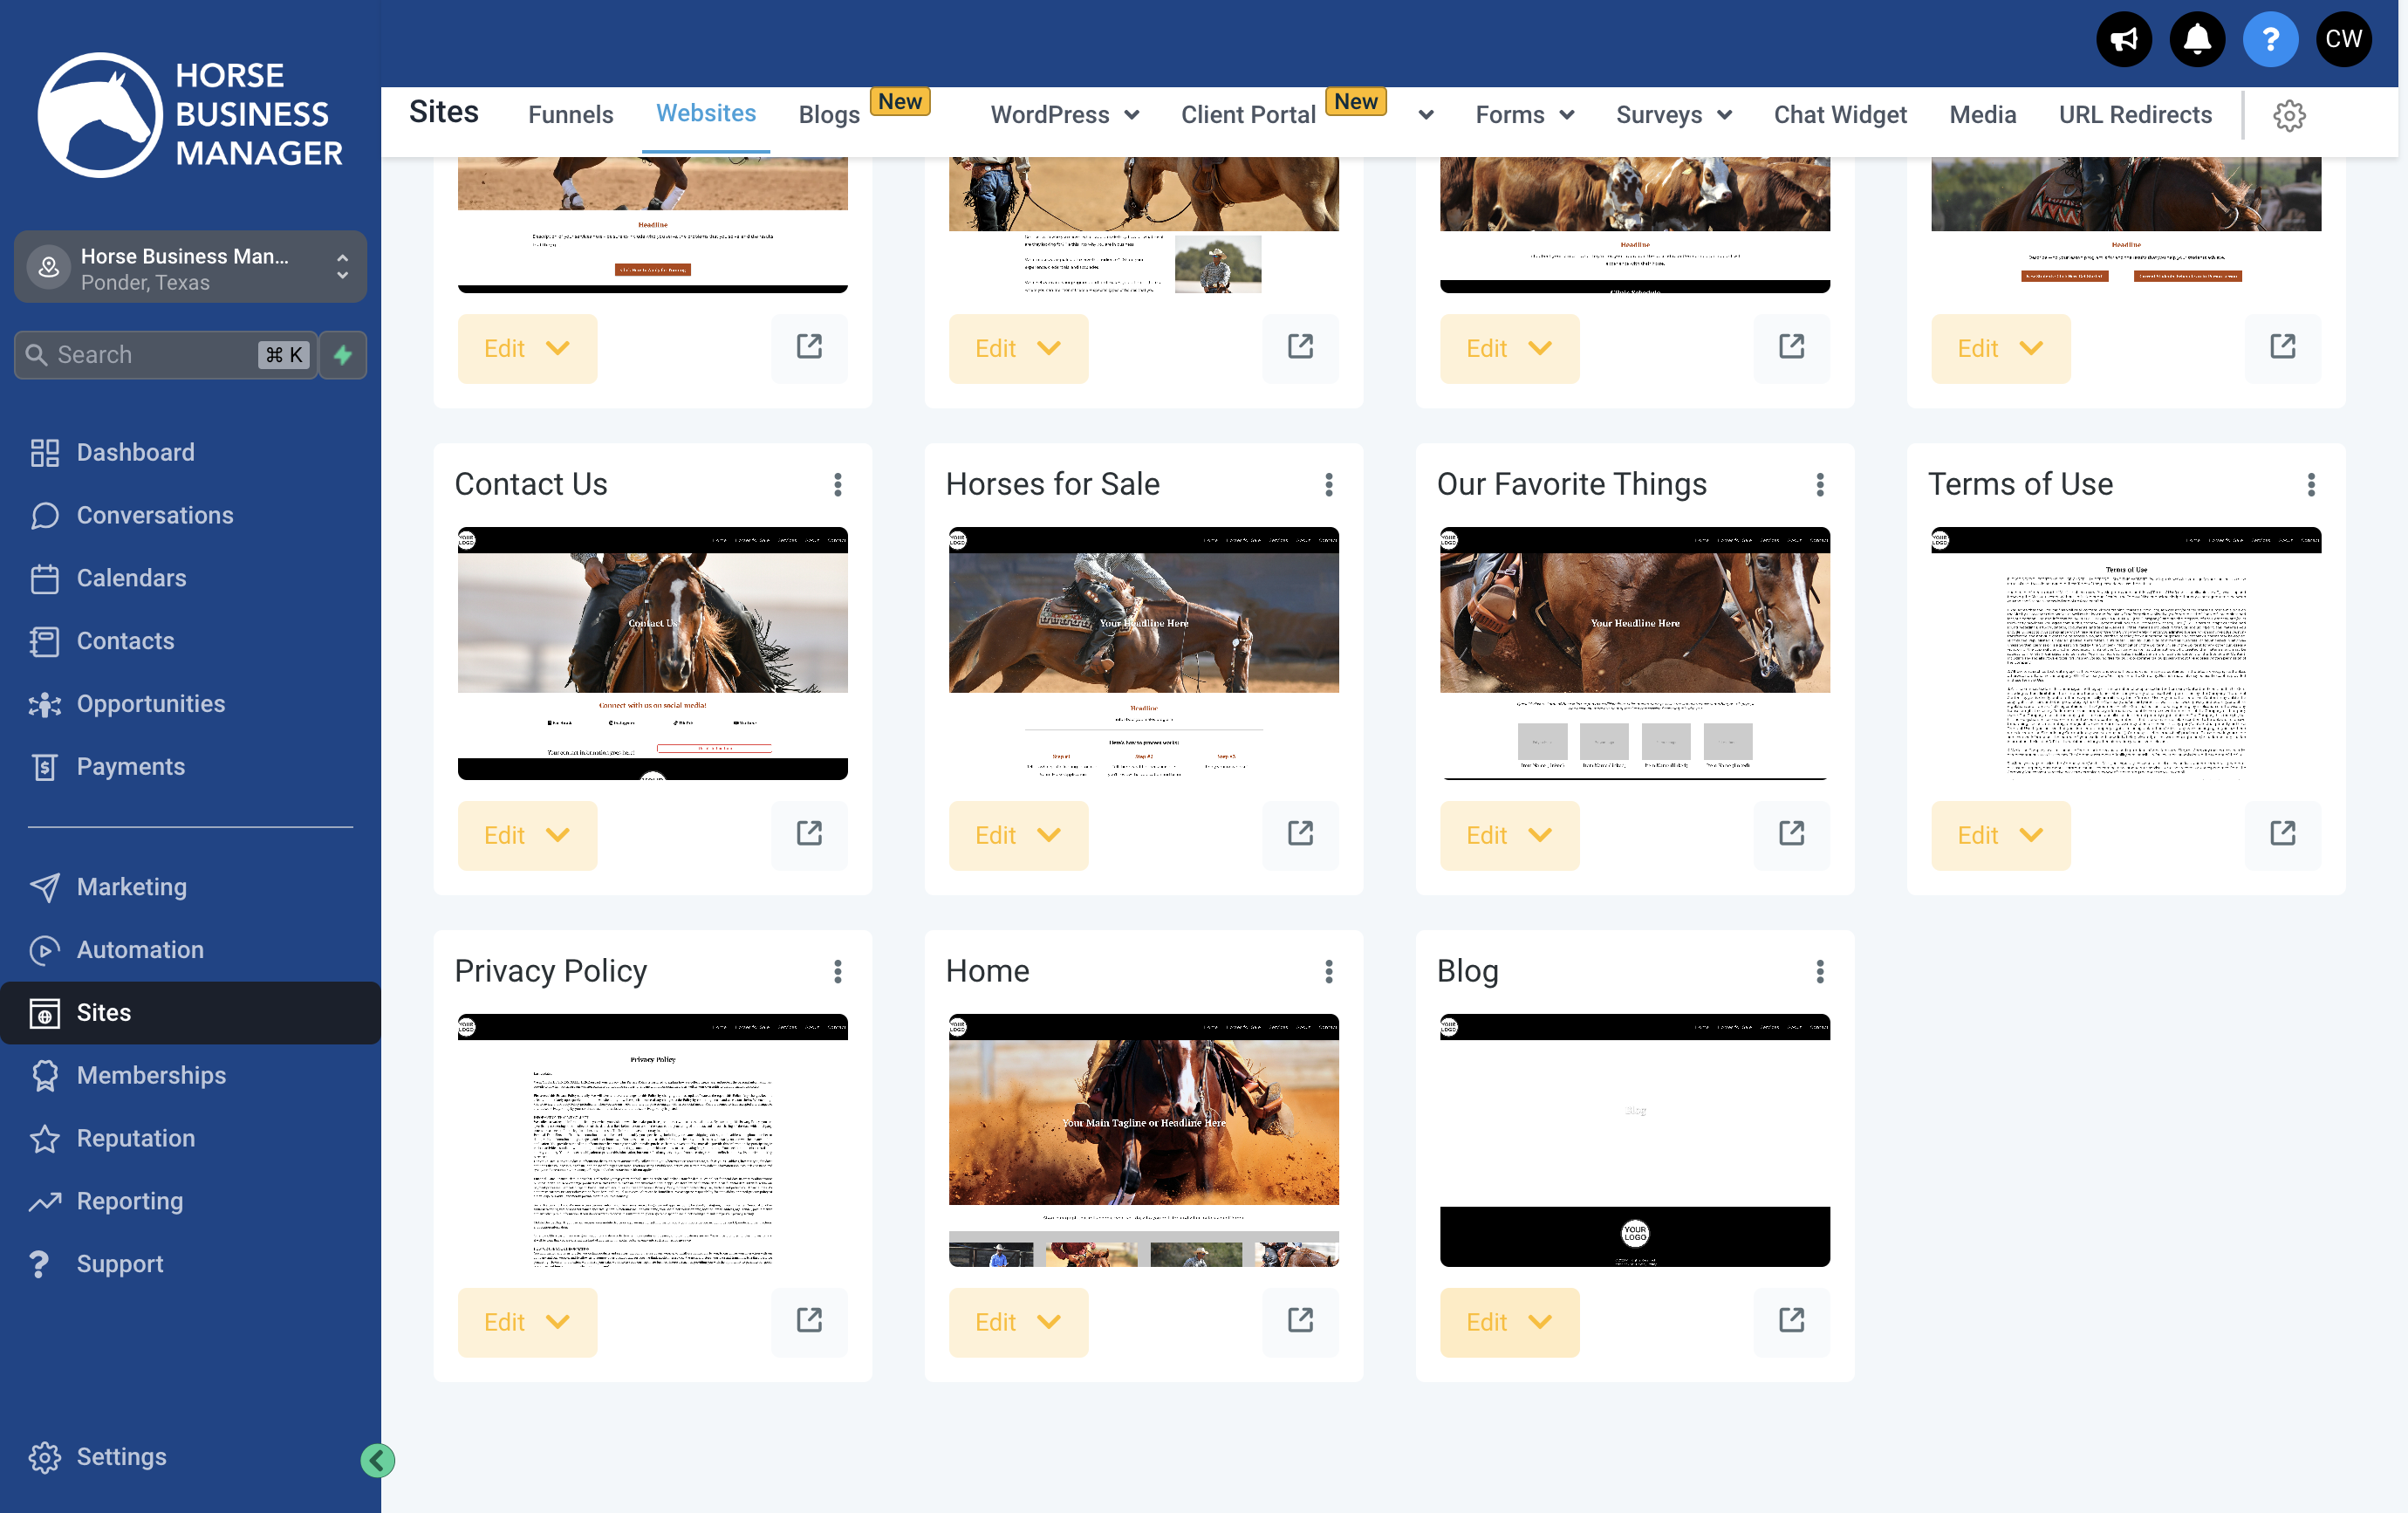Open the Media tab
This screenshot has width=2408, height=1513.
tap(1982, 115)
